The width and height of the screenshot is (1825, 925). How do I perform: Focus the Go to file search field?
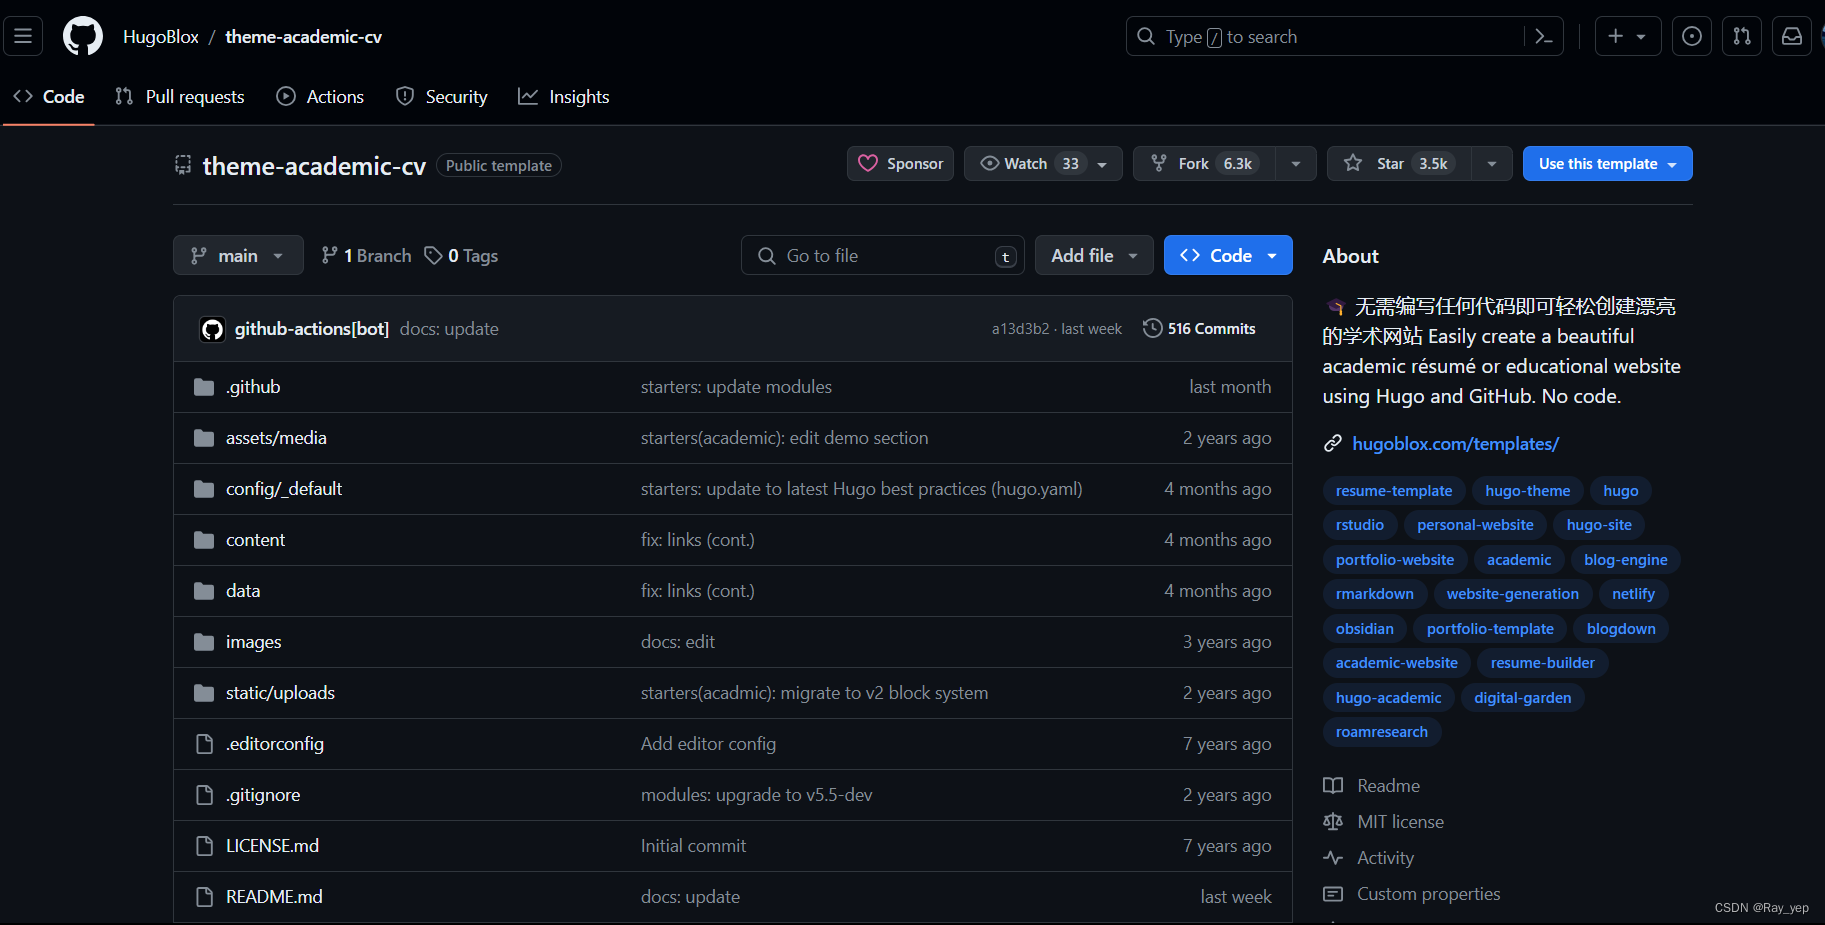click(882, 255)
